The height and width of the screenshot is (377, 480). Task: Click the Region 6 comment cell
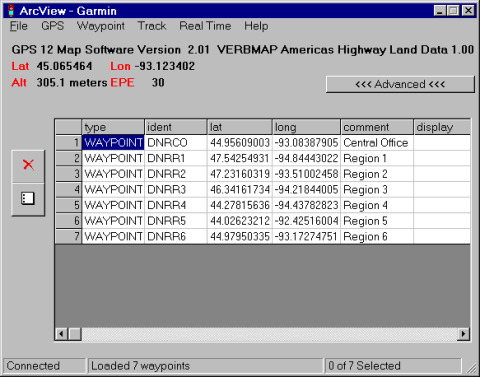pyautogui.click(x=377, y=237)
